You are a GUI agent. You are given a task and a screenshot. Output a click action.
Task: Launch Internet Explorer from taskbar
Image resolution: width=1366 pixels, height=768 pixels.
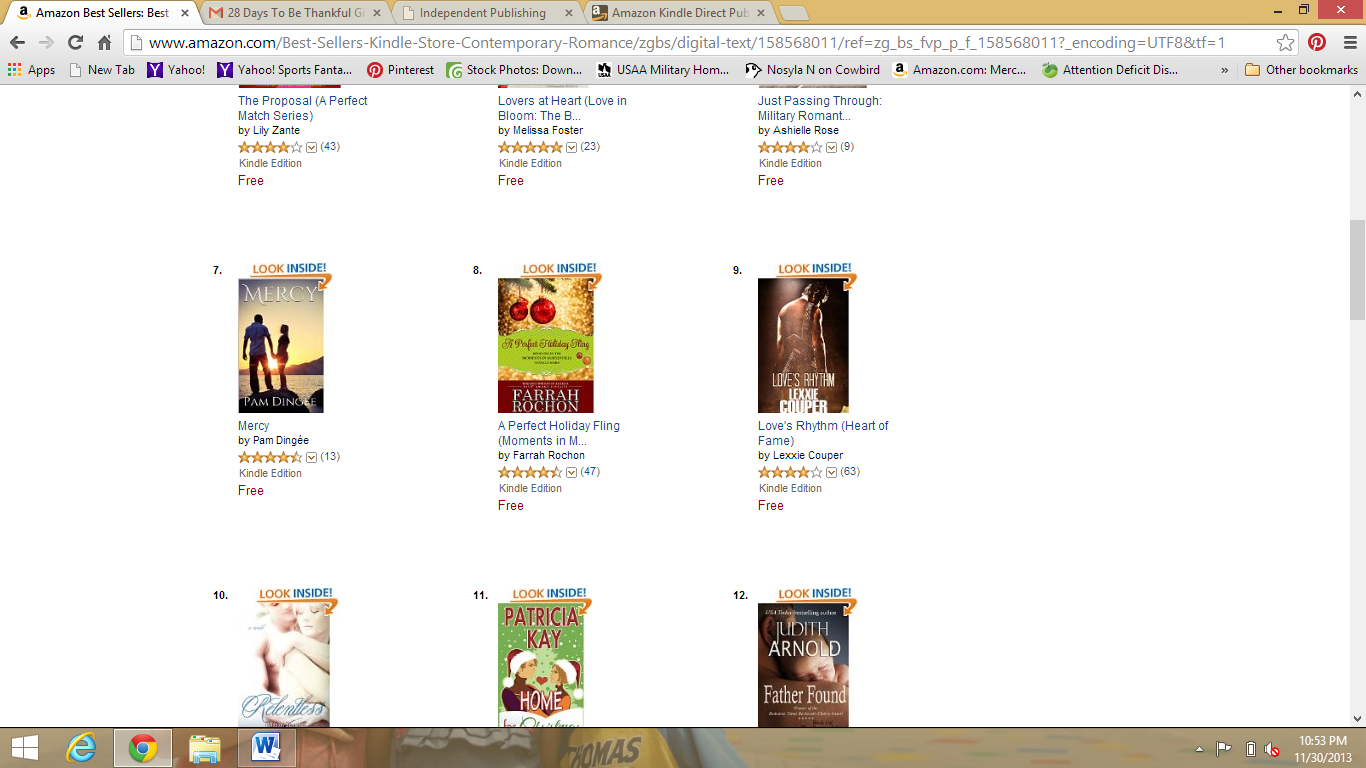click(82, 748)
